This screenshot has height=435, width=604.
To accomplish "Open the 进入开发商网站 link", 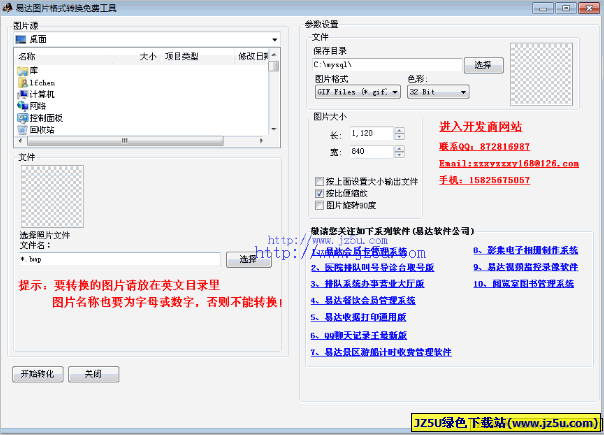I will point(480,126).
